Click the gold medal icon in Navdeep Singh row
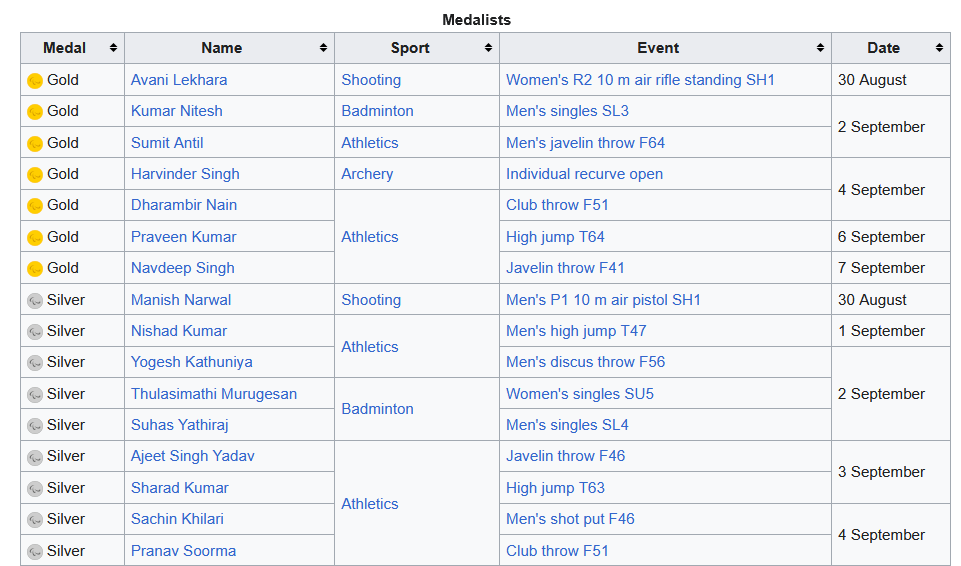Screen dimensions: 961x566 [x=35, y=269]
